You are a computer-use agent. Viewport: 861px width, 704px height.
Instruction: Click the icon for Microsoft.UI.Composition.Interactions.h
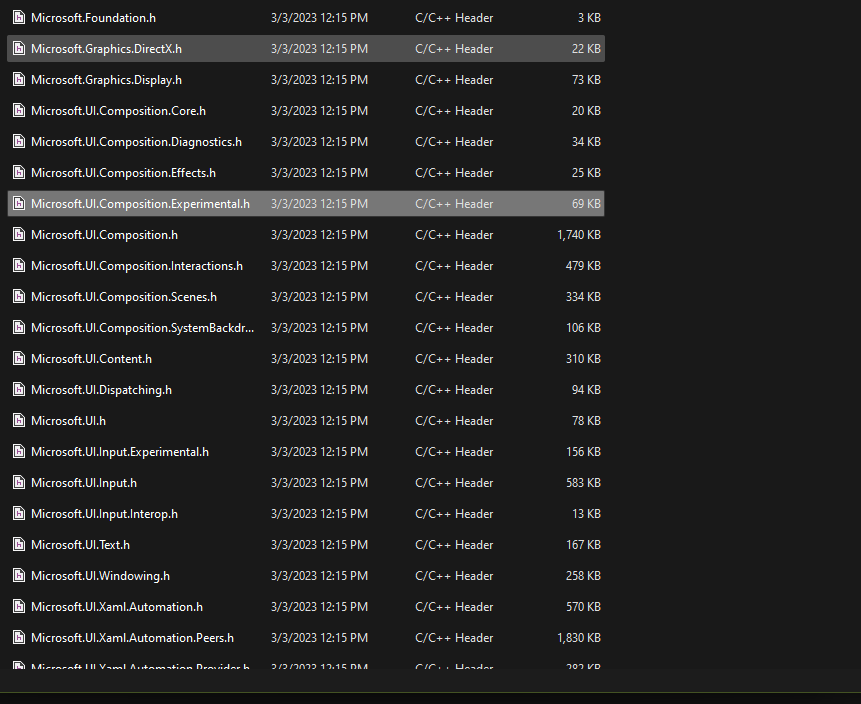pos(19,266)
